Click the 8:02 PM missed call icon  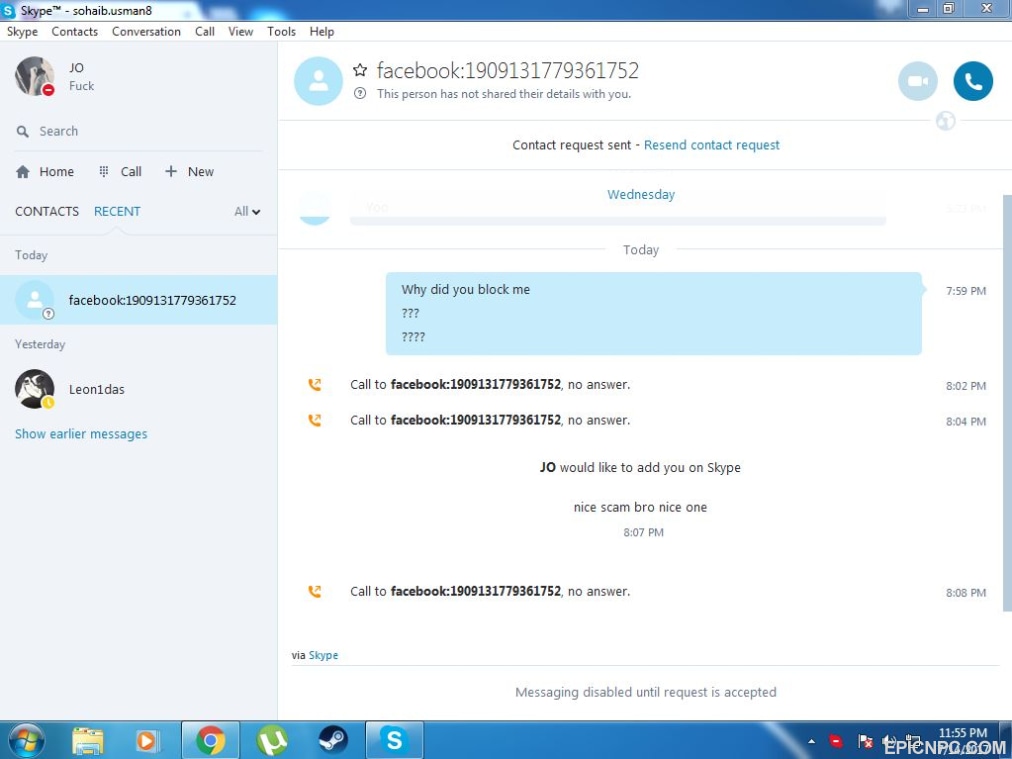pyautogui.click(x=314, y=385)
